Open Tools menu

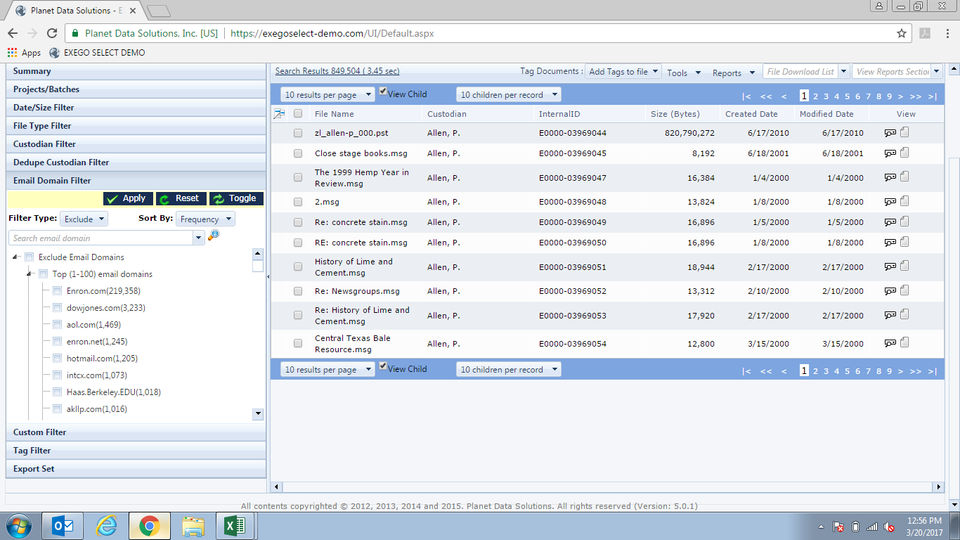click(x=683, y=73)
